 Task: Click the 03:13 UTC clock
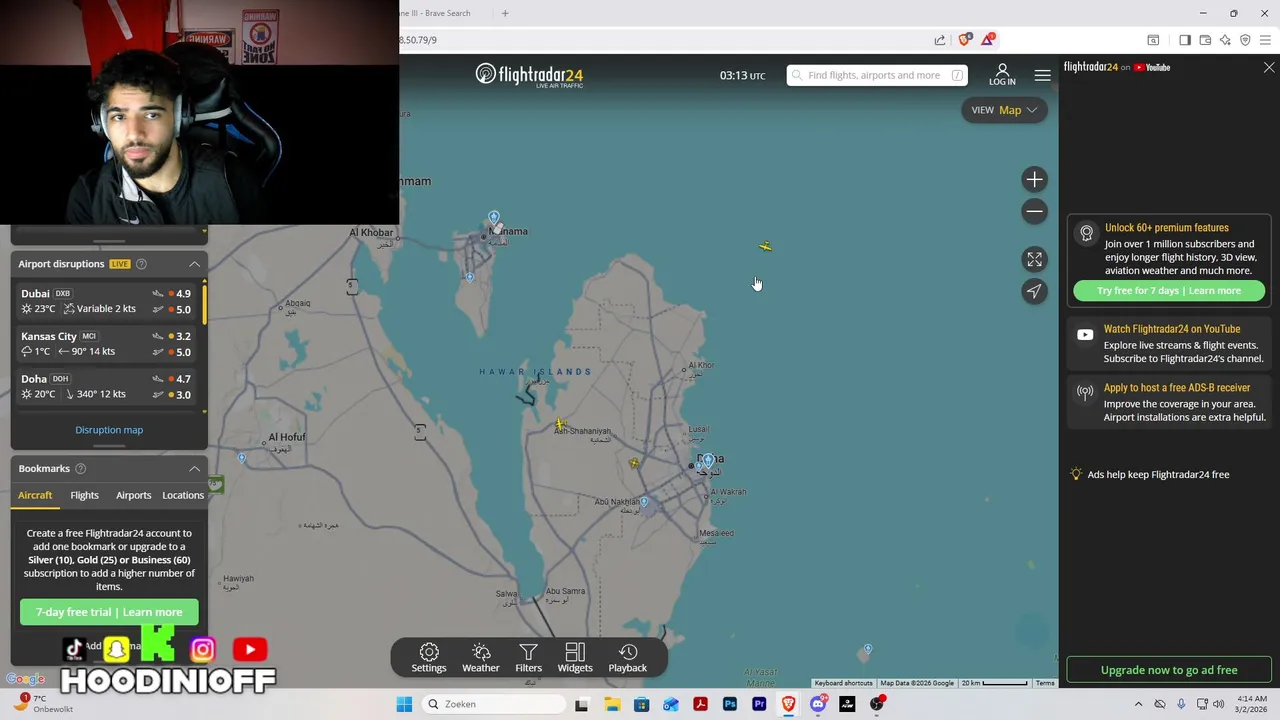742,76
